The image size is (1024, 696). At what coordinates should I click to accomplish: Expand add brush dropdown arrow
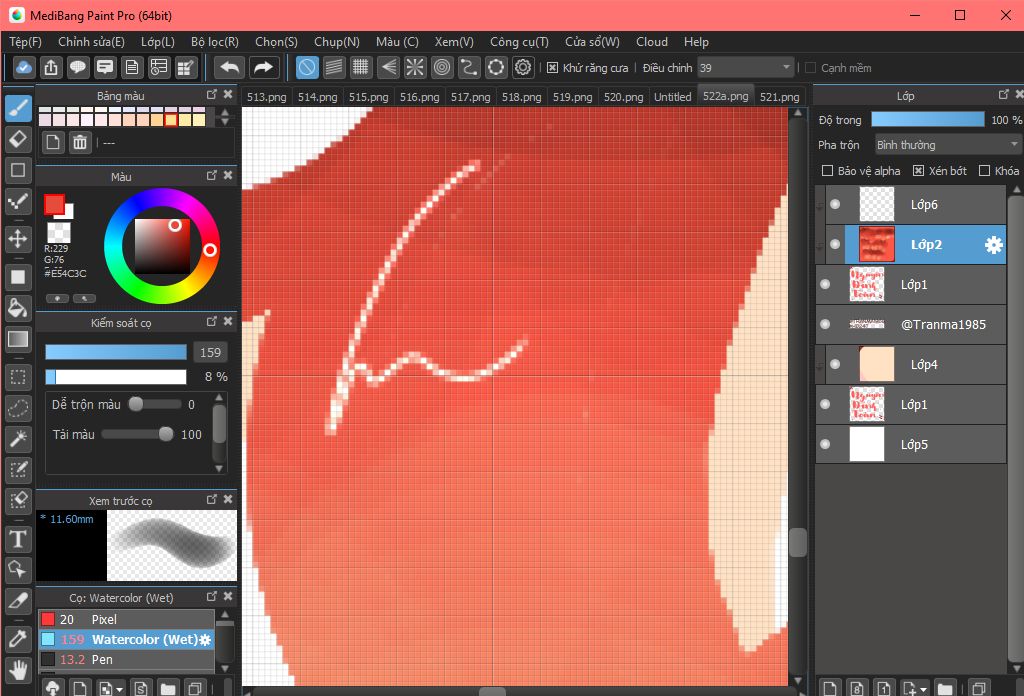tap(120, 689)
